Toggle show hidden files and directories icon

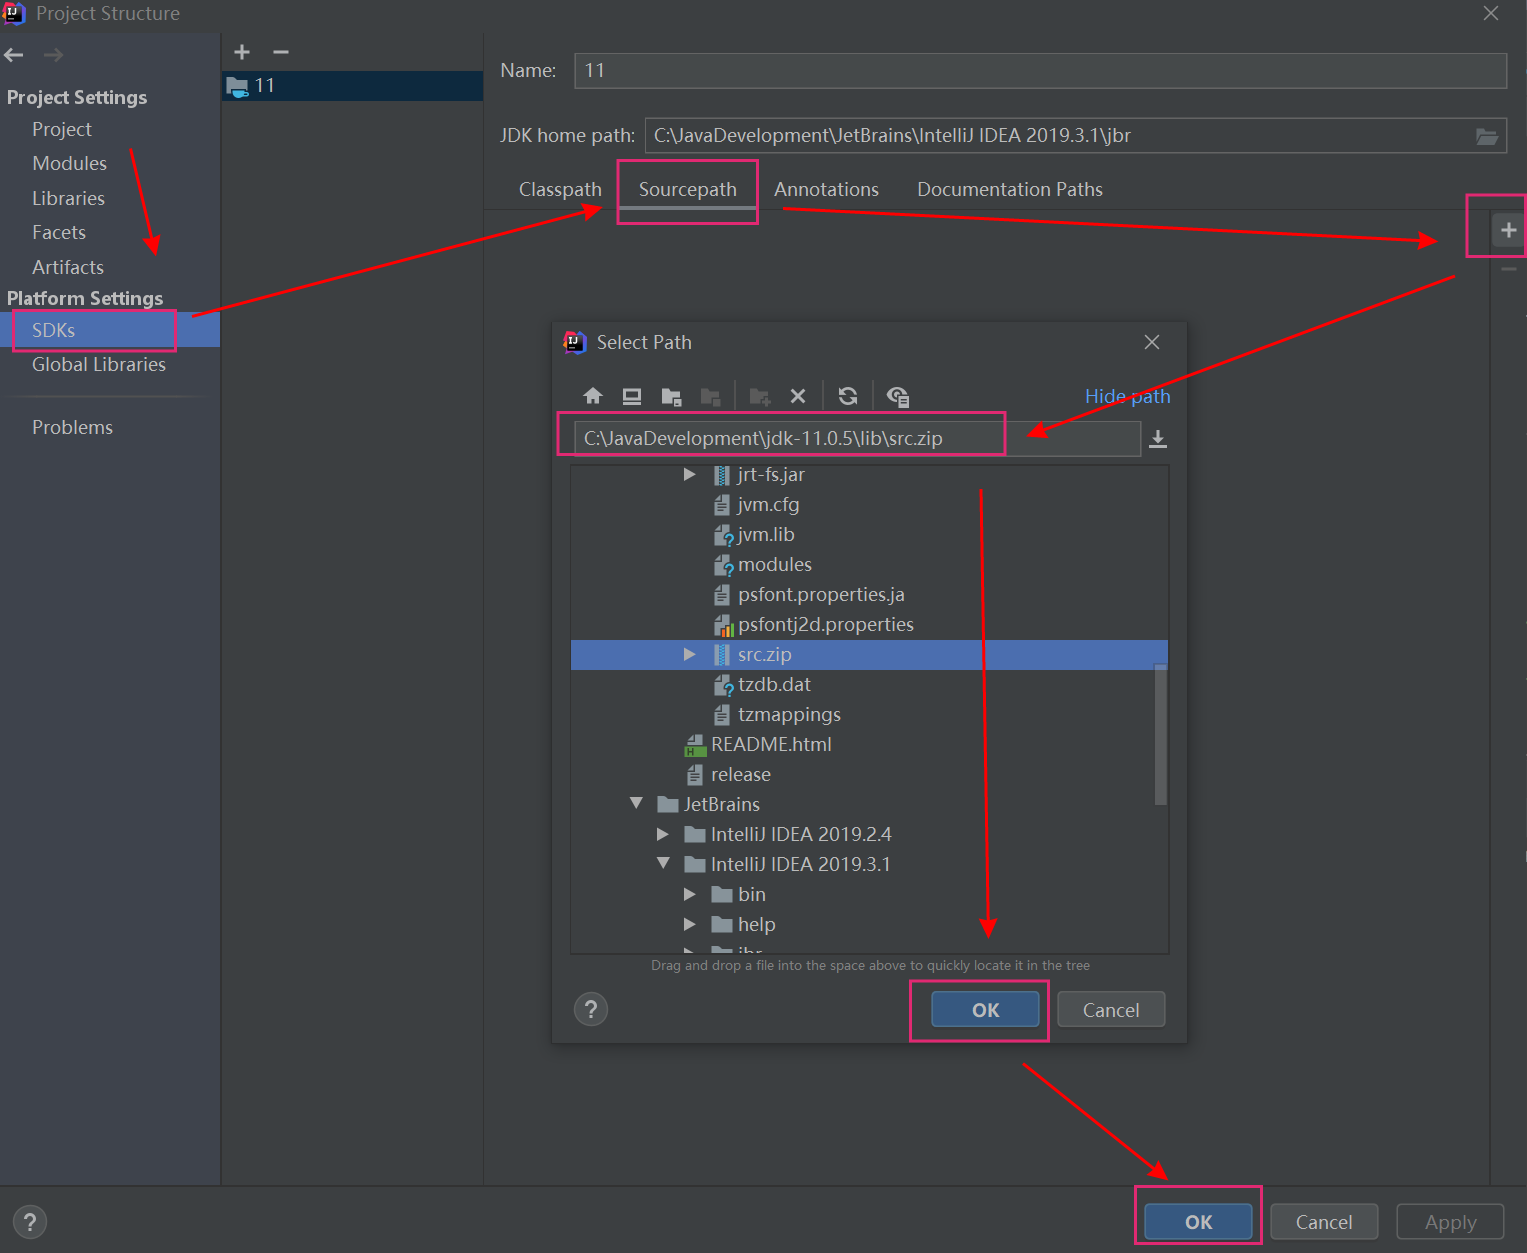point(898,396)
